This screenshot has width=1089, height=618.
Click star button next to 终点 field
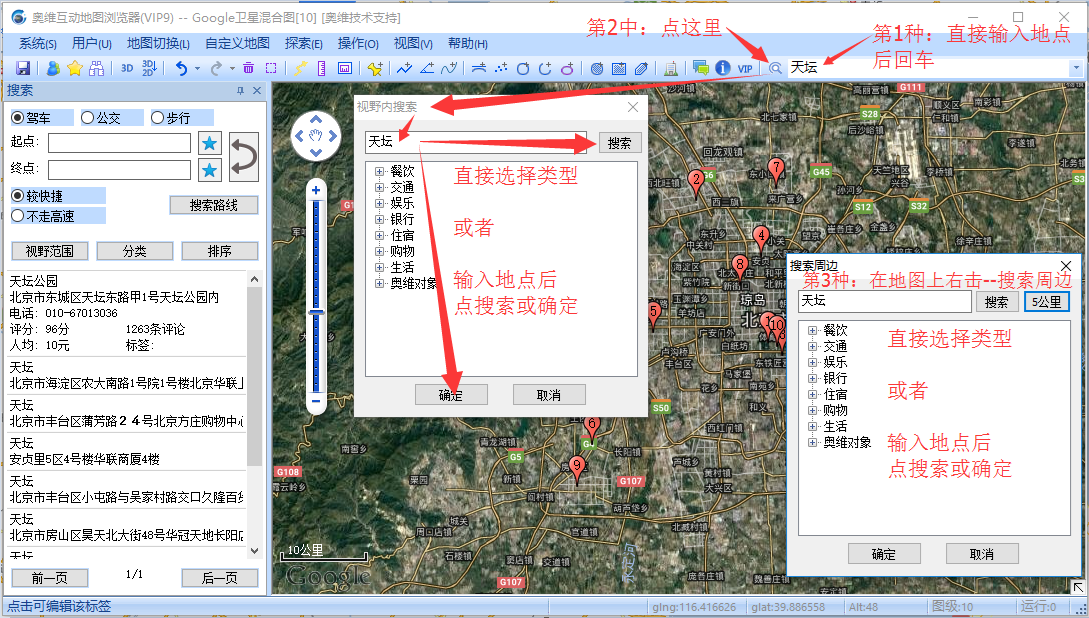click(209, 169)
